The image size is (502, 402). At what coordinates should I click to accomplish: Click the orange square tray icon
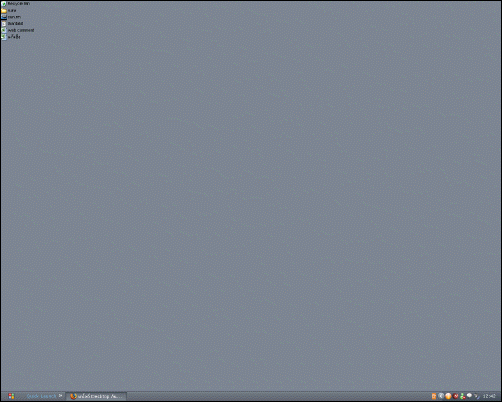434,396
